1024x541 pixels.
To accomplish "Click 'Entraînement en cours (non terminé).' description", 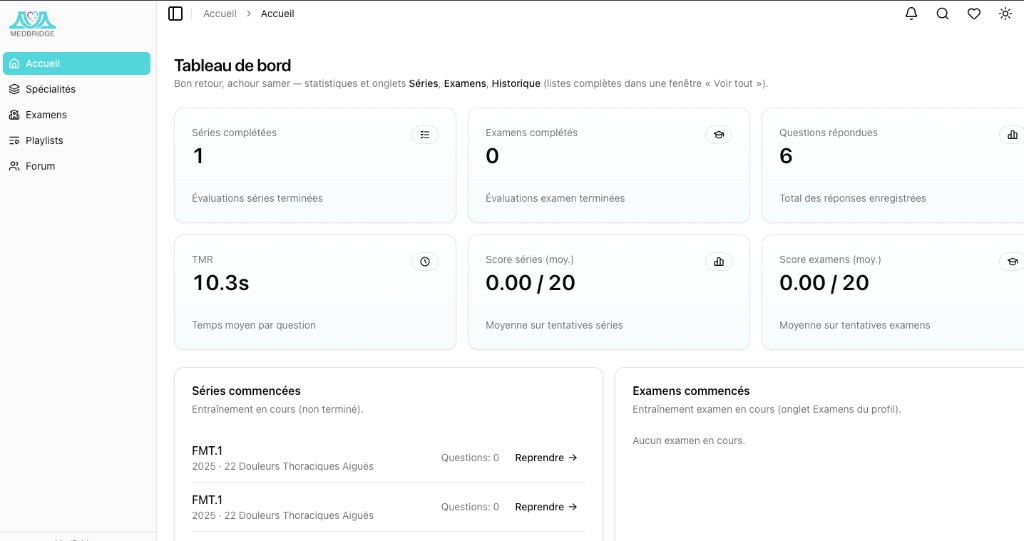I will (278, 409).
